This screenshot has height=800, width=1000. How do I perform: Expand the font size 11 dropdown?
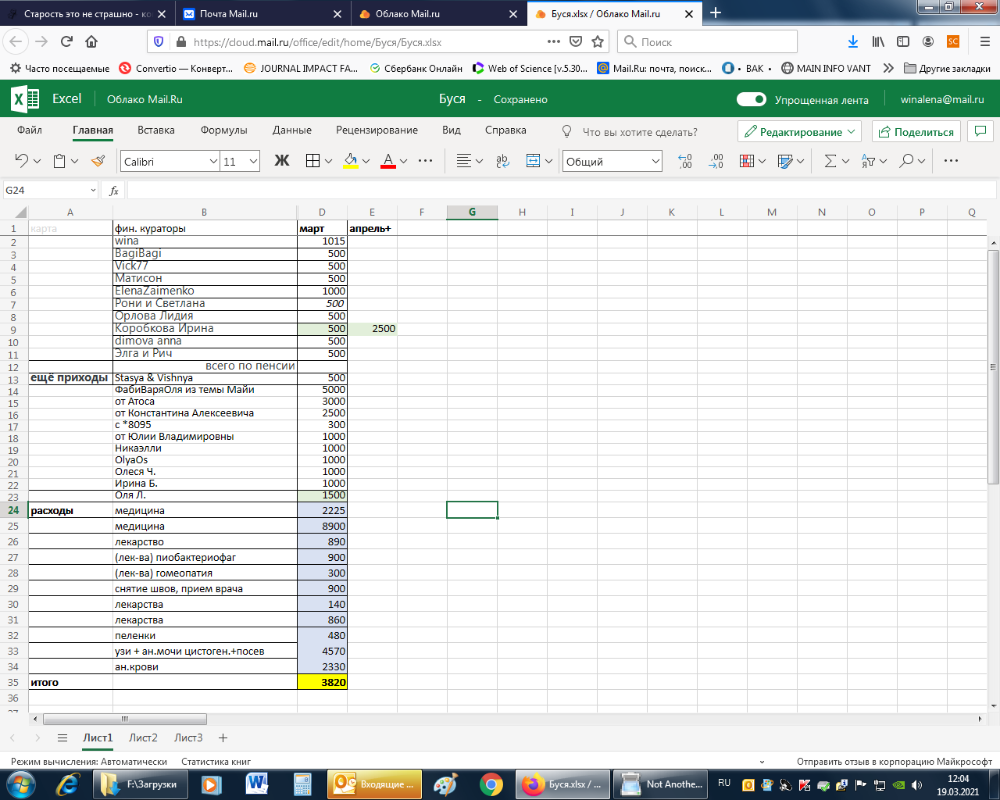[240, 161]
